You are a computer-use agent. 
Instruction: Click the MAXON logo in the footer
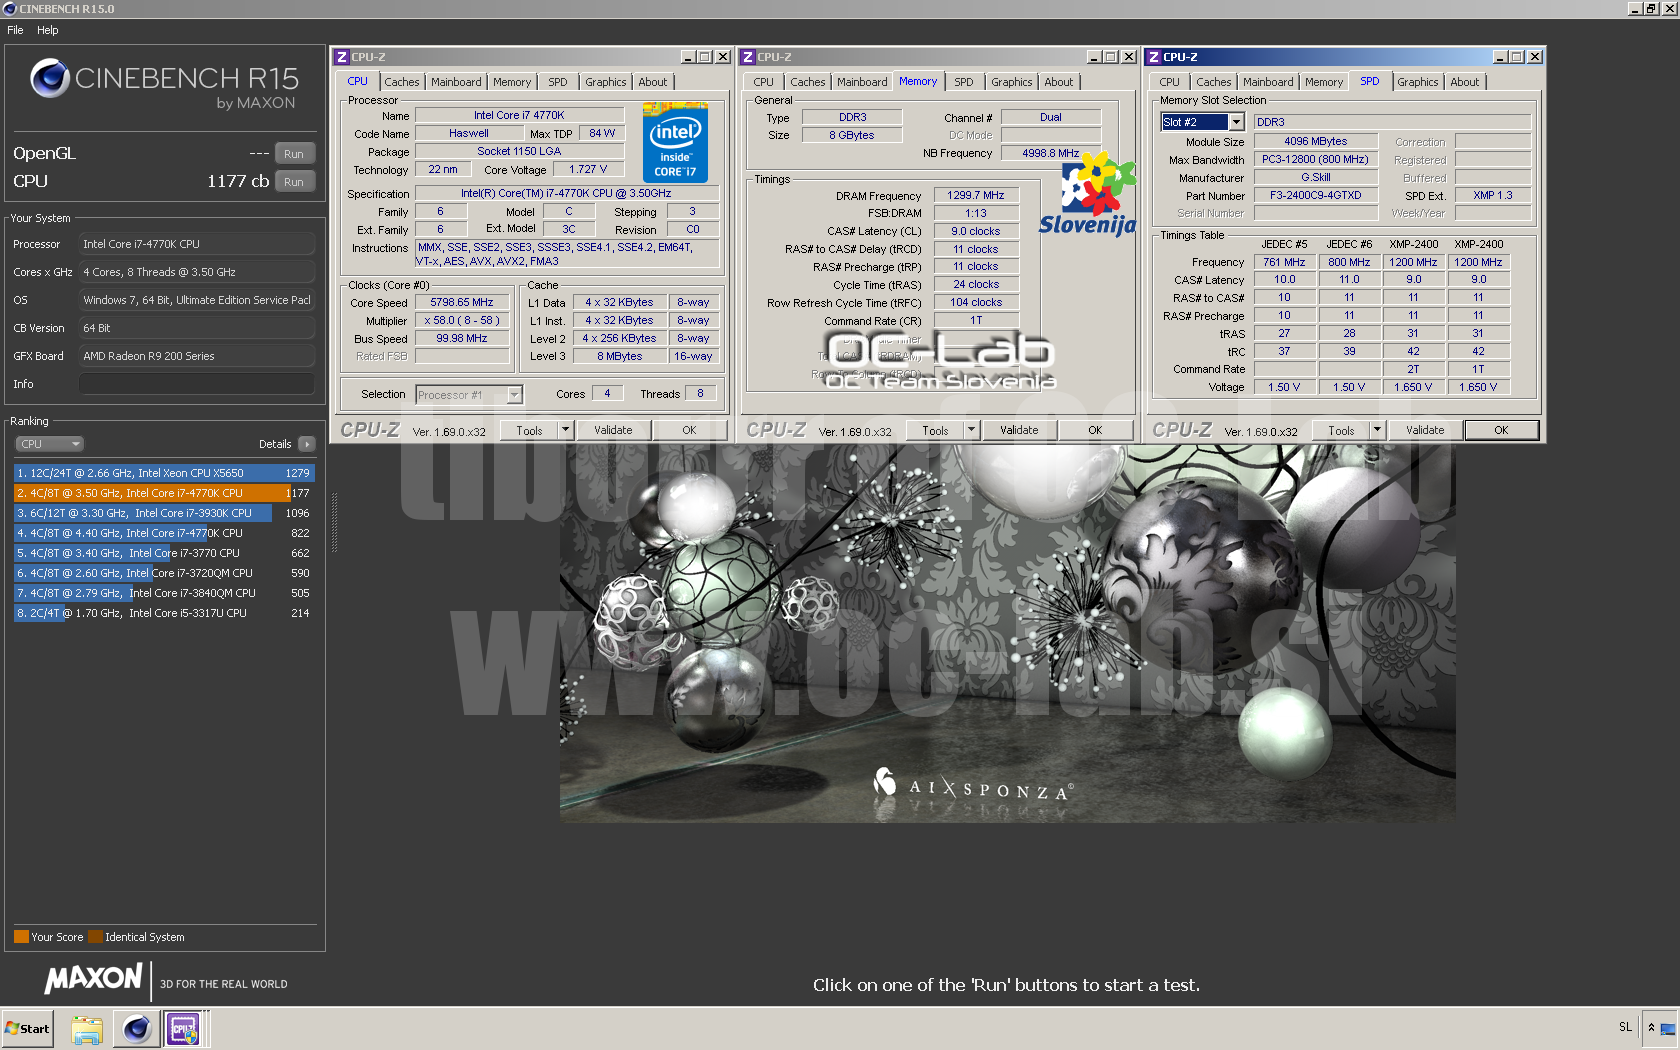[x=93, y=980]
